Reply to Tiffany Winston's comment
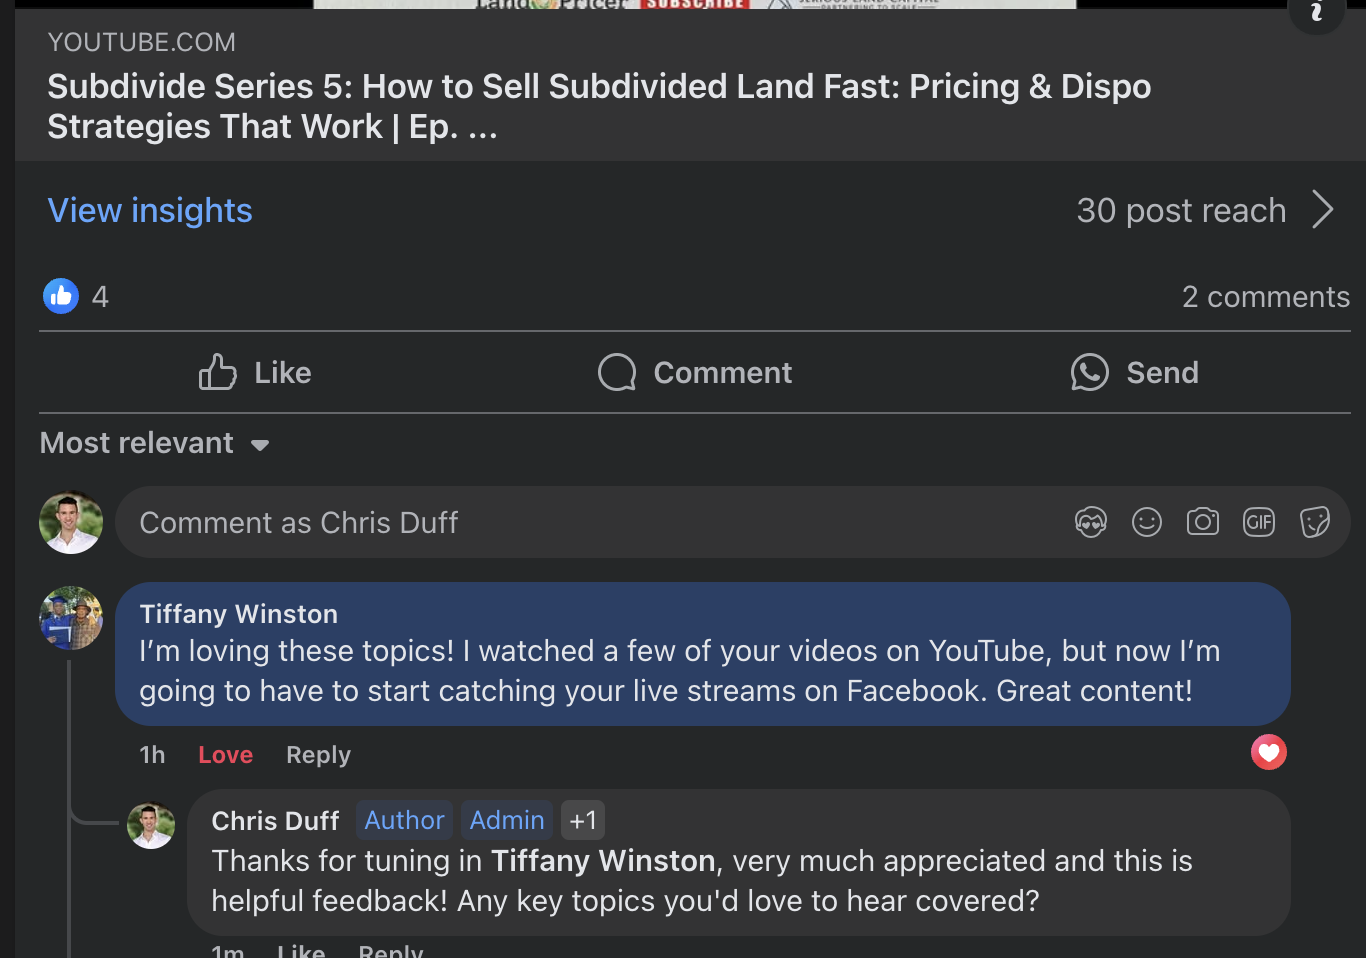This screenshot has height=958, width=1366. (318, 755)
